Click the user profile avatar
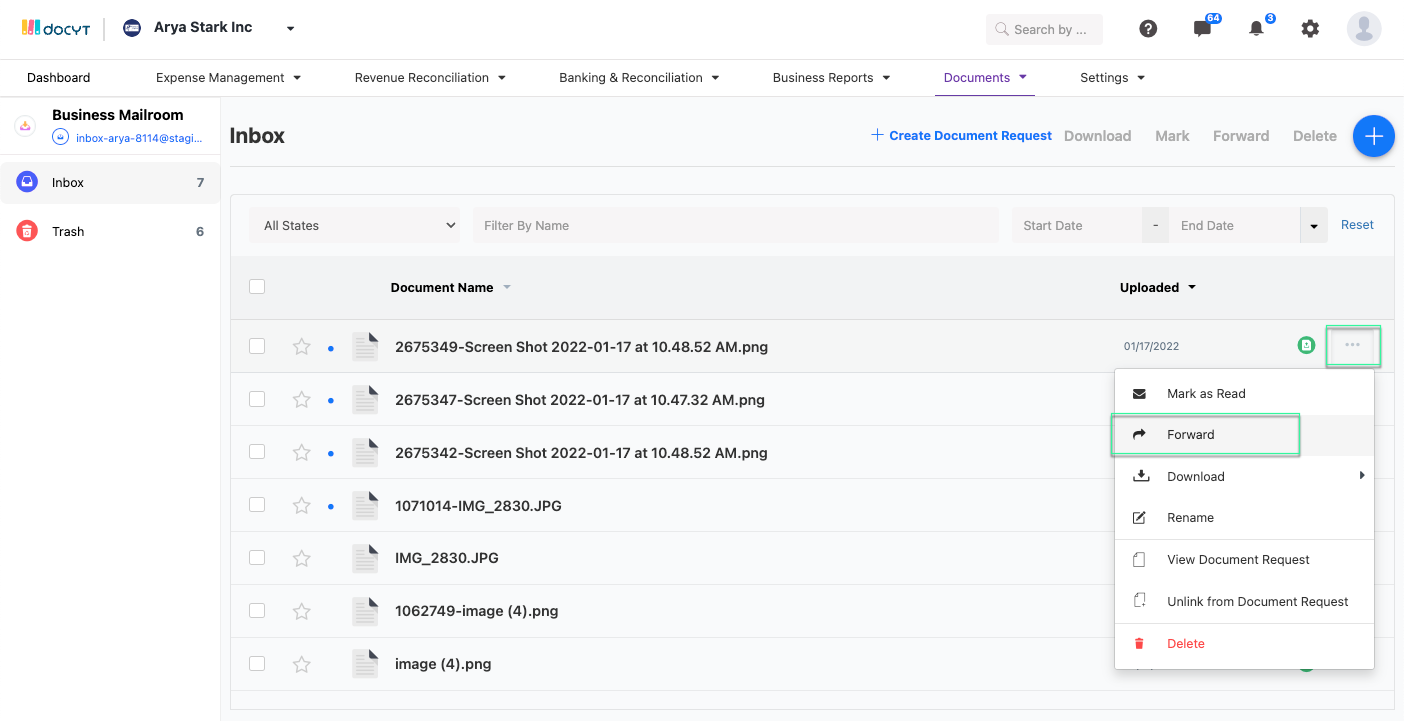 [1363, 29]
